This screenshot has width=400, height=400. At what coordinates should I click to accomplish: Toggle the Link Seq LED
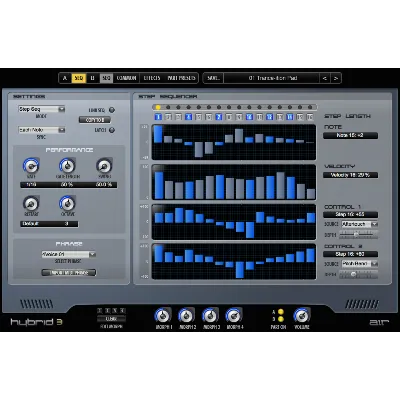(x=112, y=110)
